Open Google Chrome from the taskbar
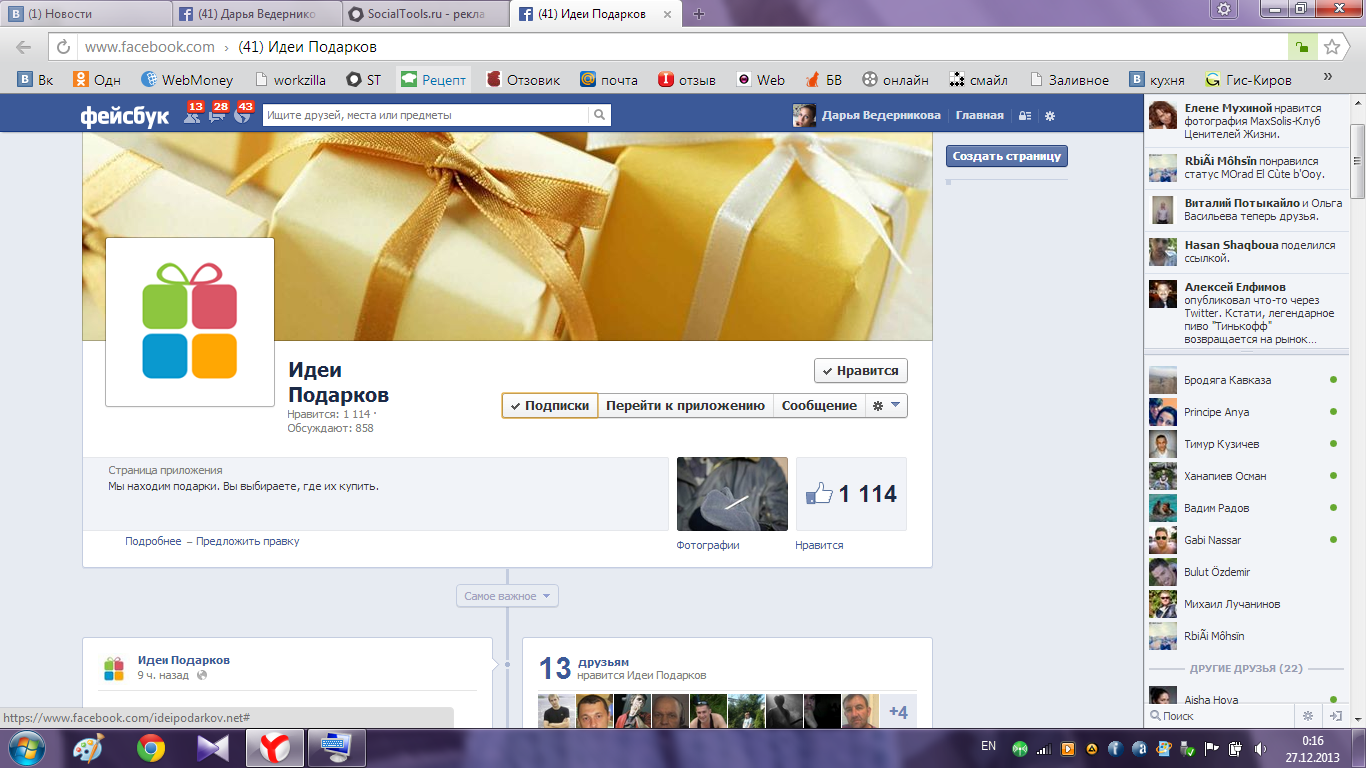This screenshot has height=768, width=1366. (151, 747)
